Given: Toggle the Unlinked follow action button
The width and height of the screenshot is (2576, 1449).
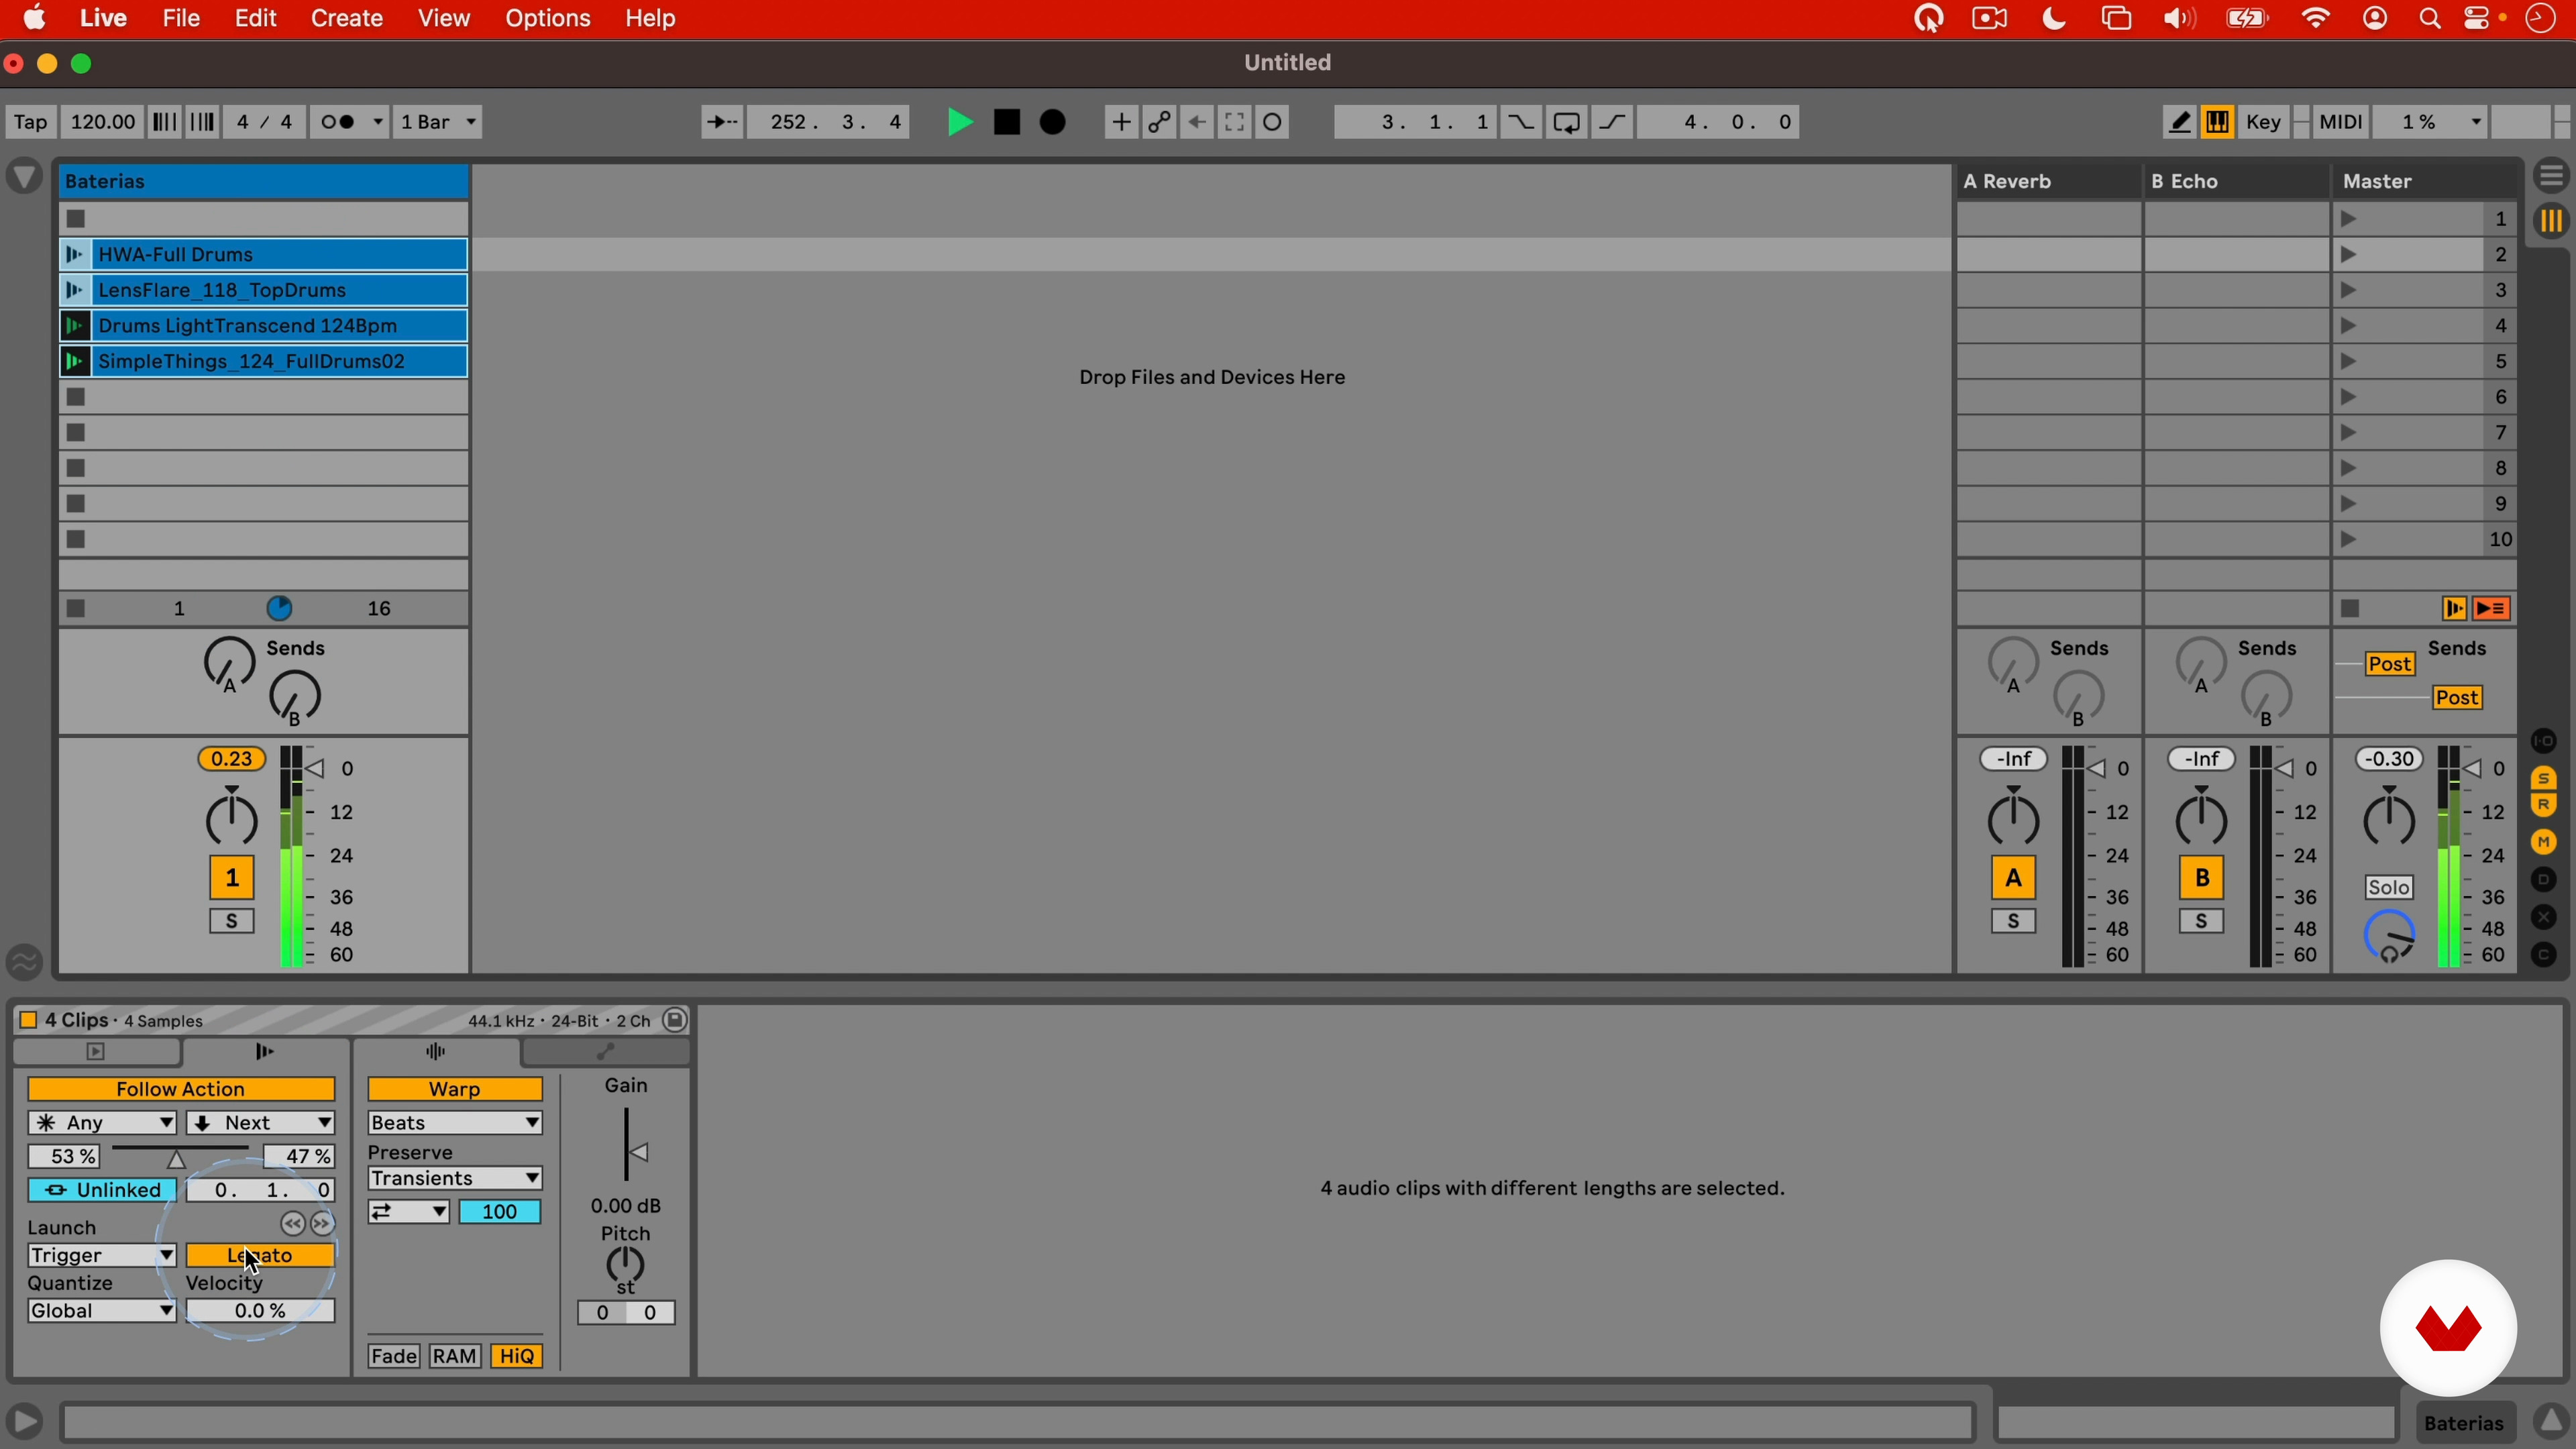Looking at the screenshot, I should [x=102, y=1191].
